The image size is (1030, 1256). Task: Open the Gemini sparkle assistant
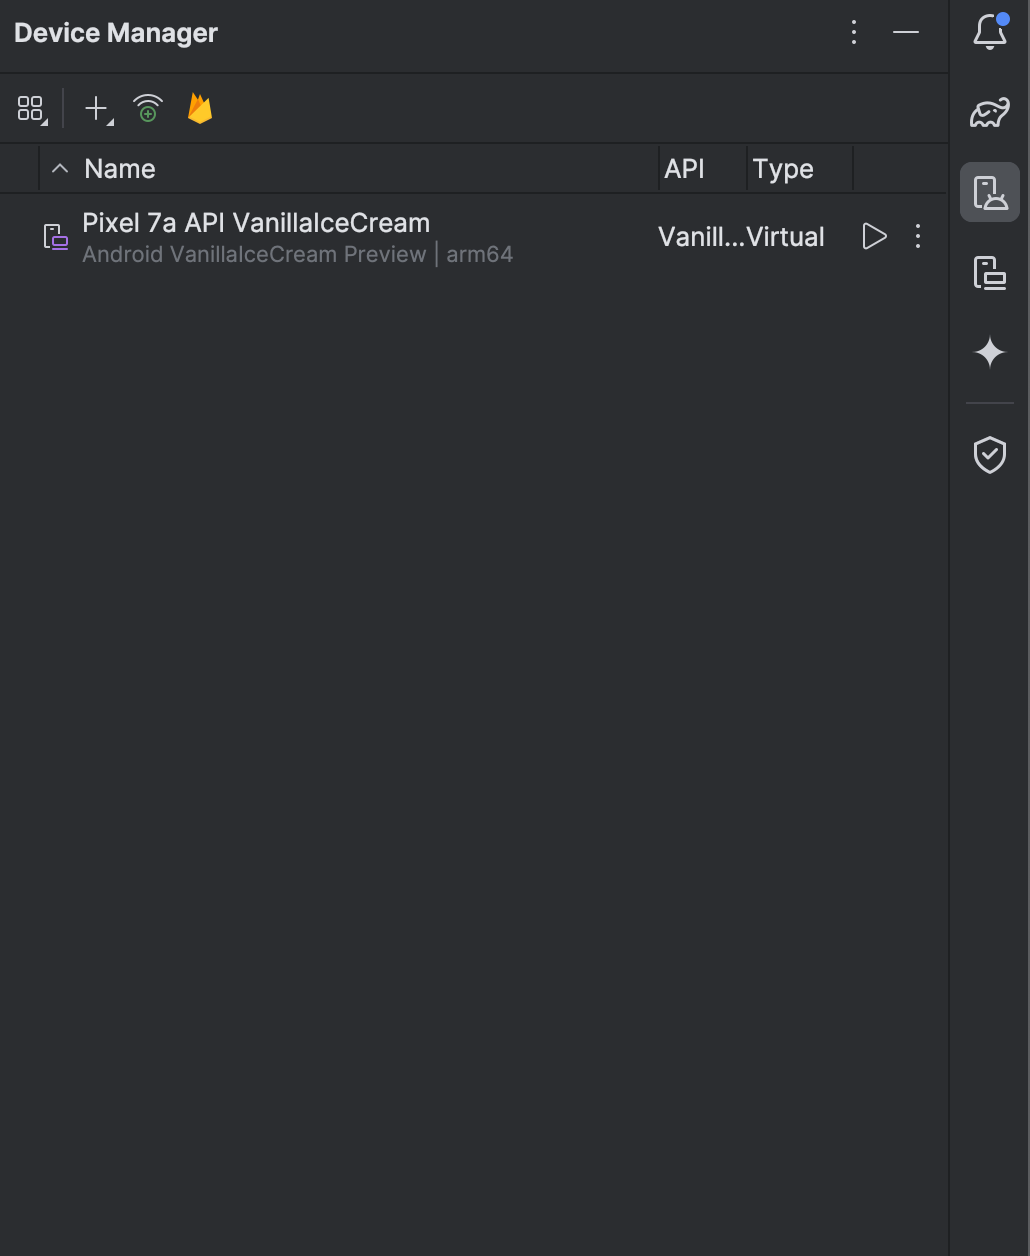[990, 352]
